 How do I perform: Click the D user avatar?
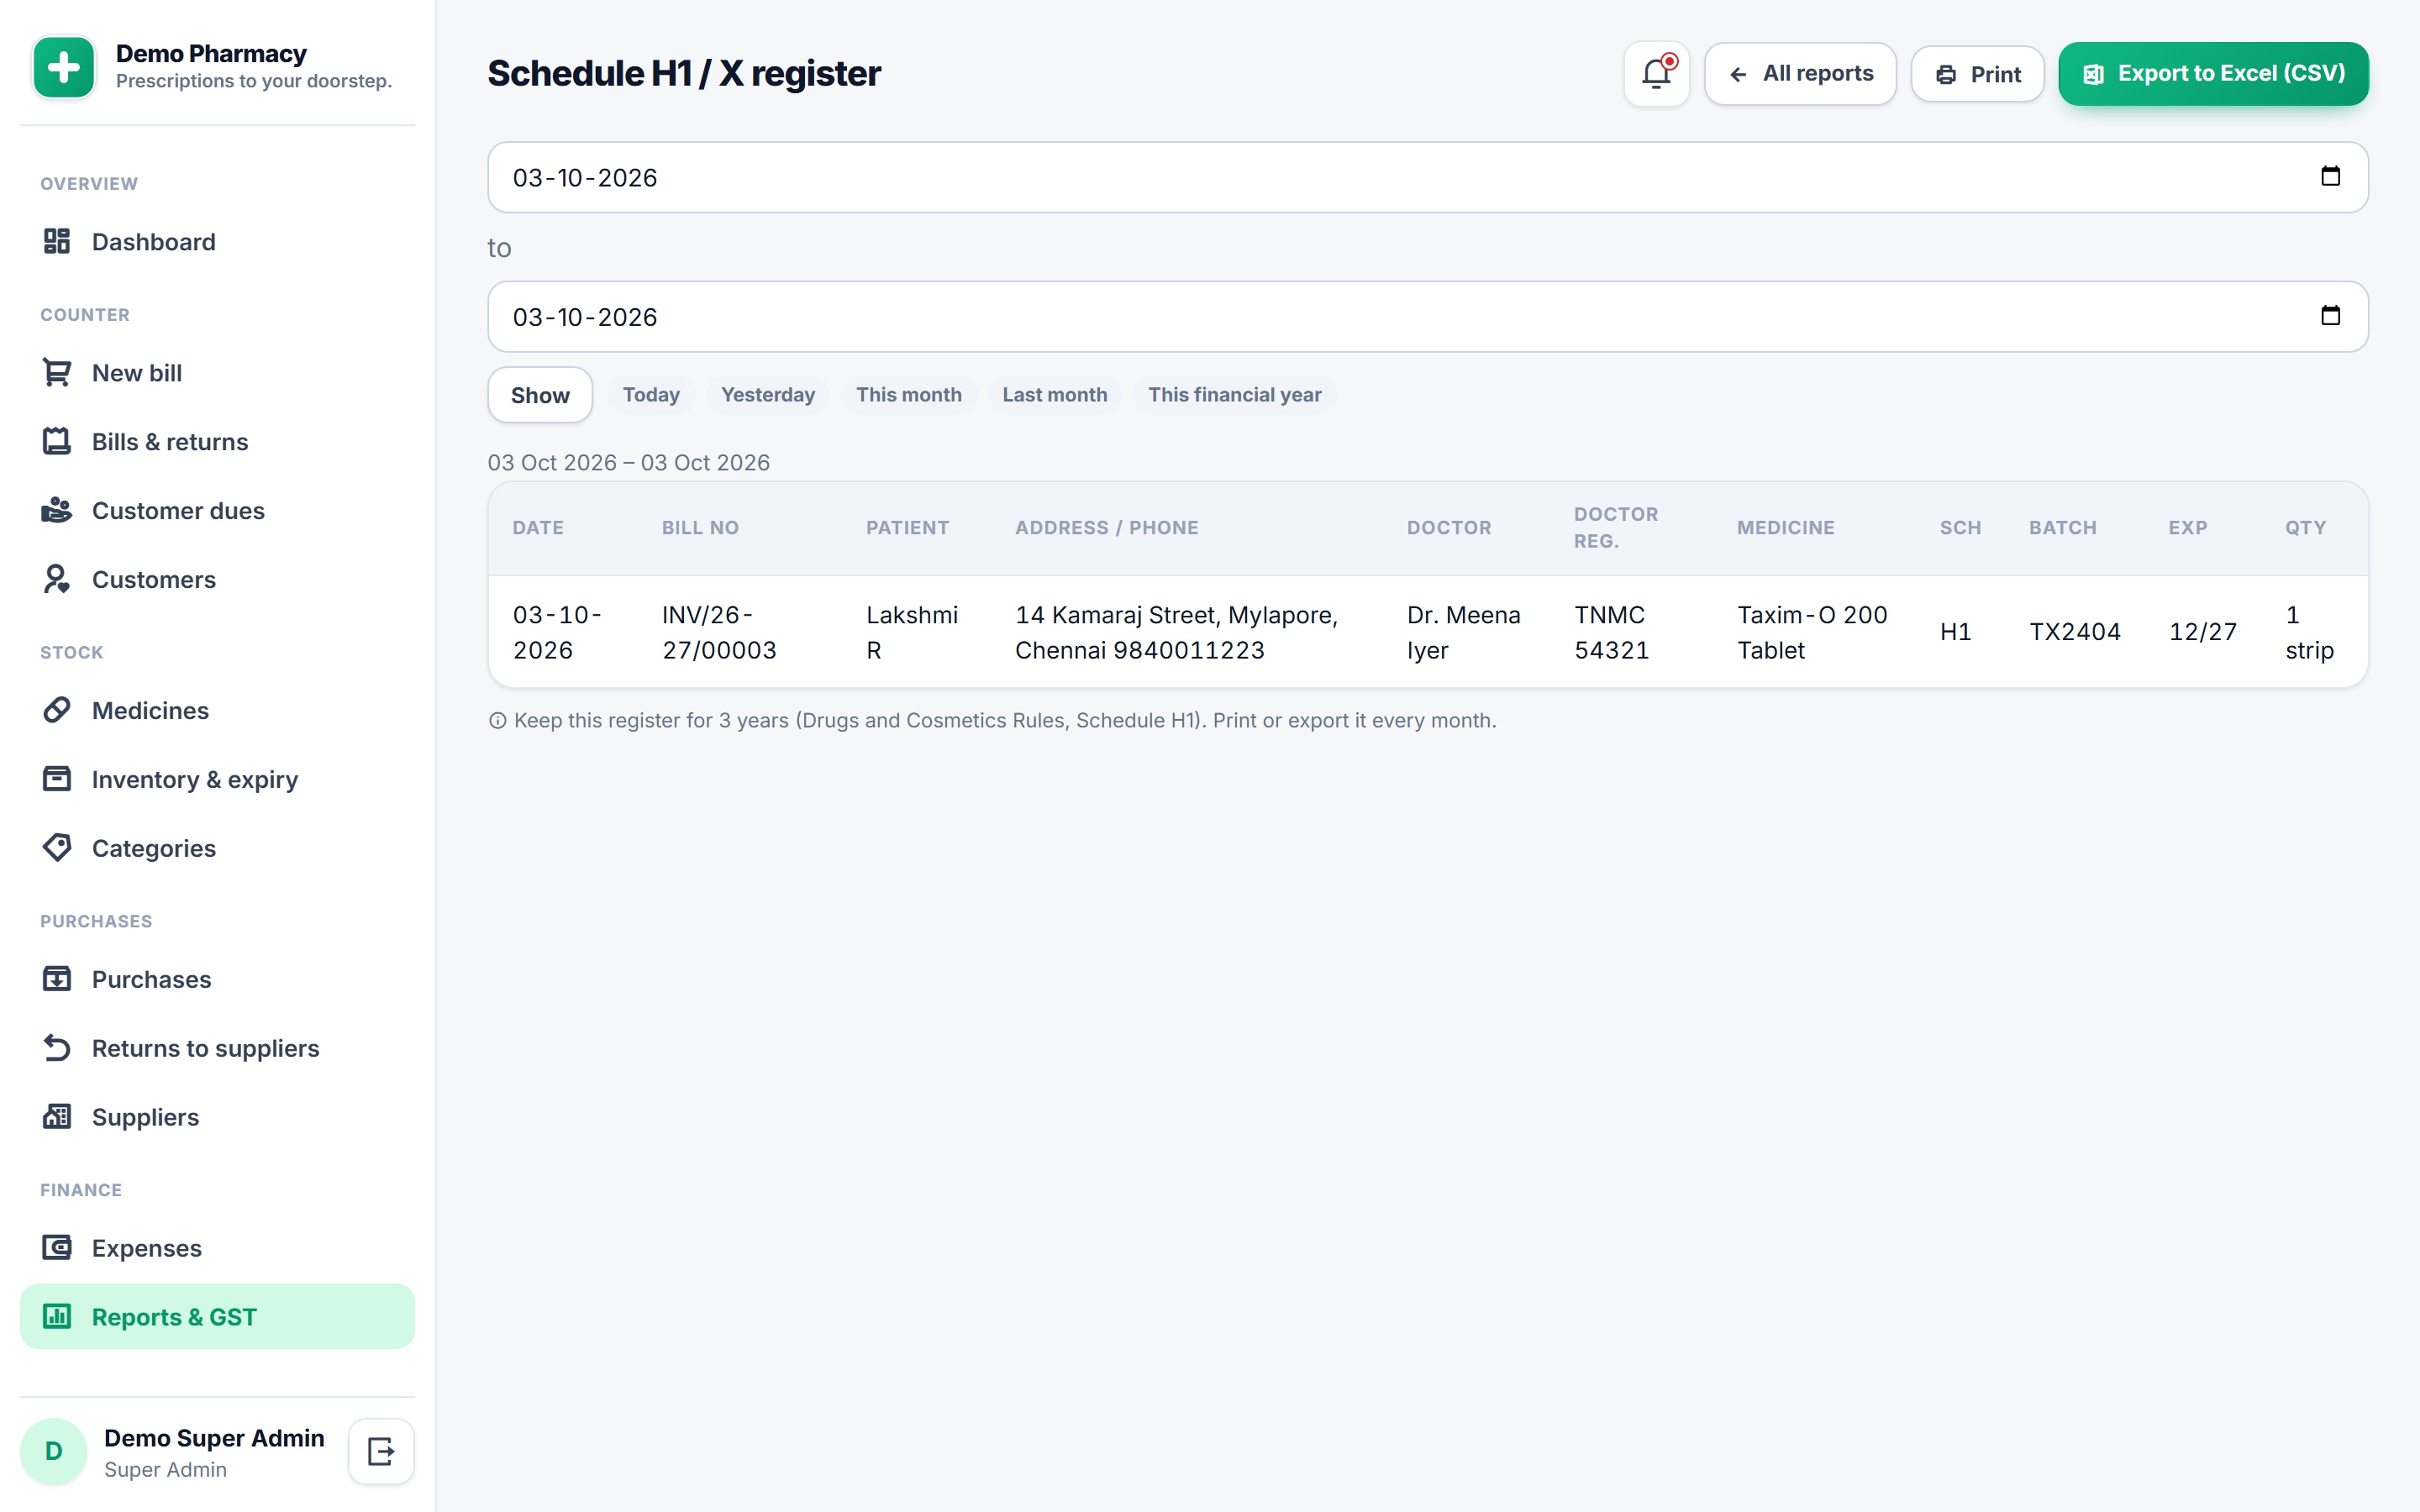click(54, 1451)
